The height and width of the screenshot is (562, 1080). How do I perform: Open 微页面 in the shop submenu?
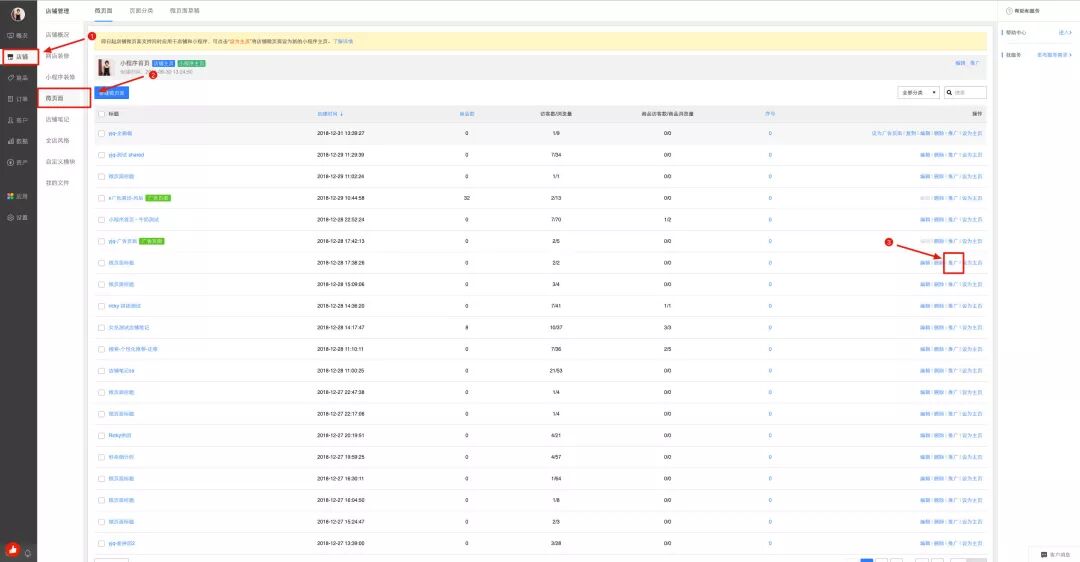[54, 98]
